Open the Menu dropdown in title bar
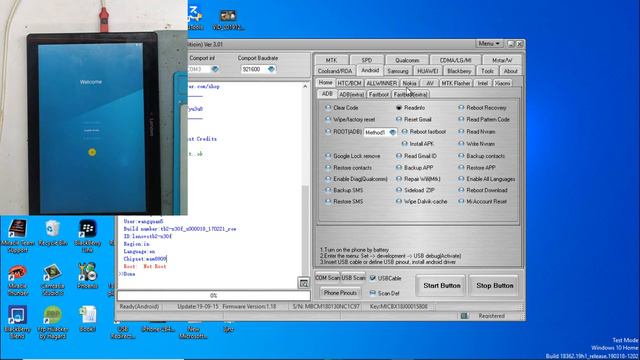 click(489, 44)
